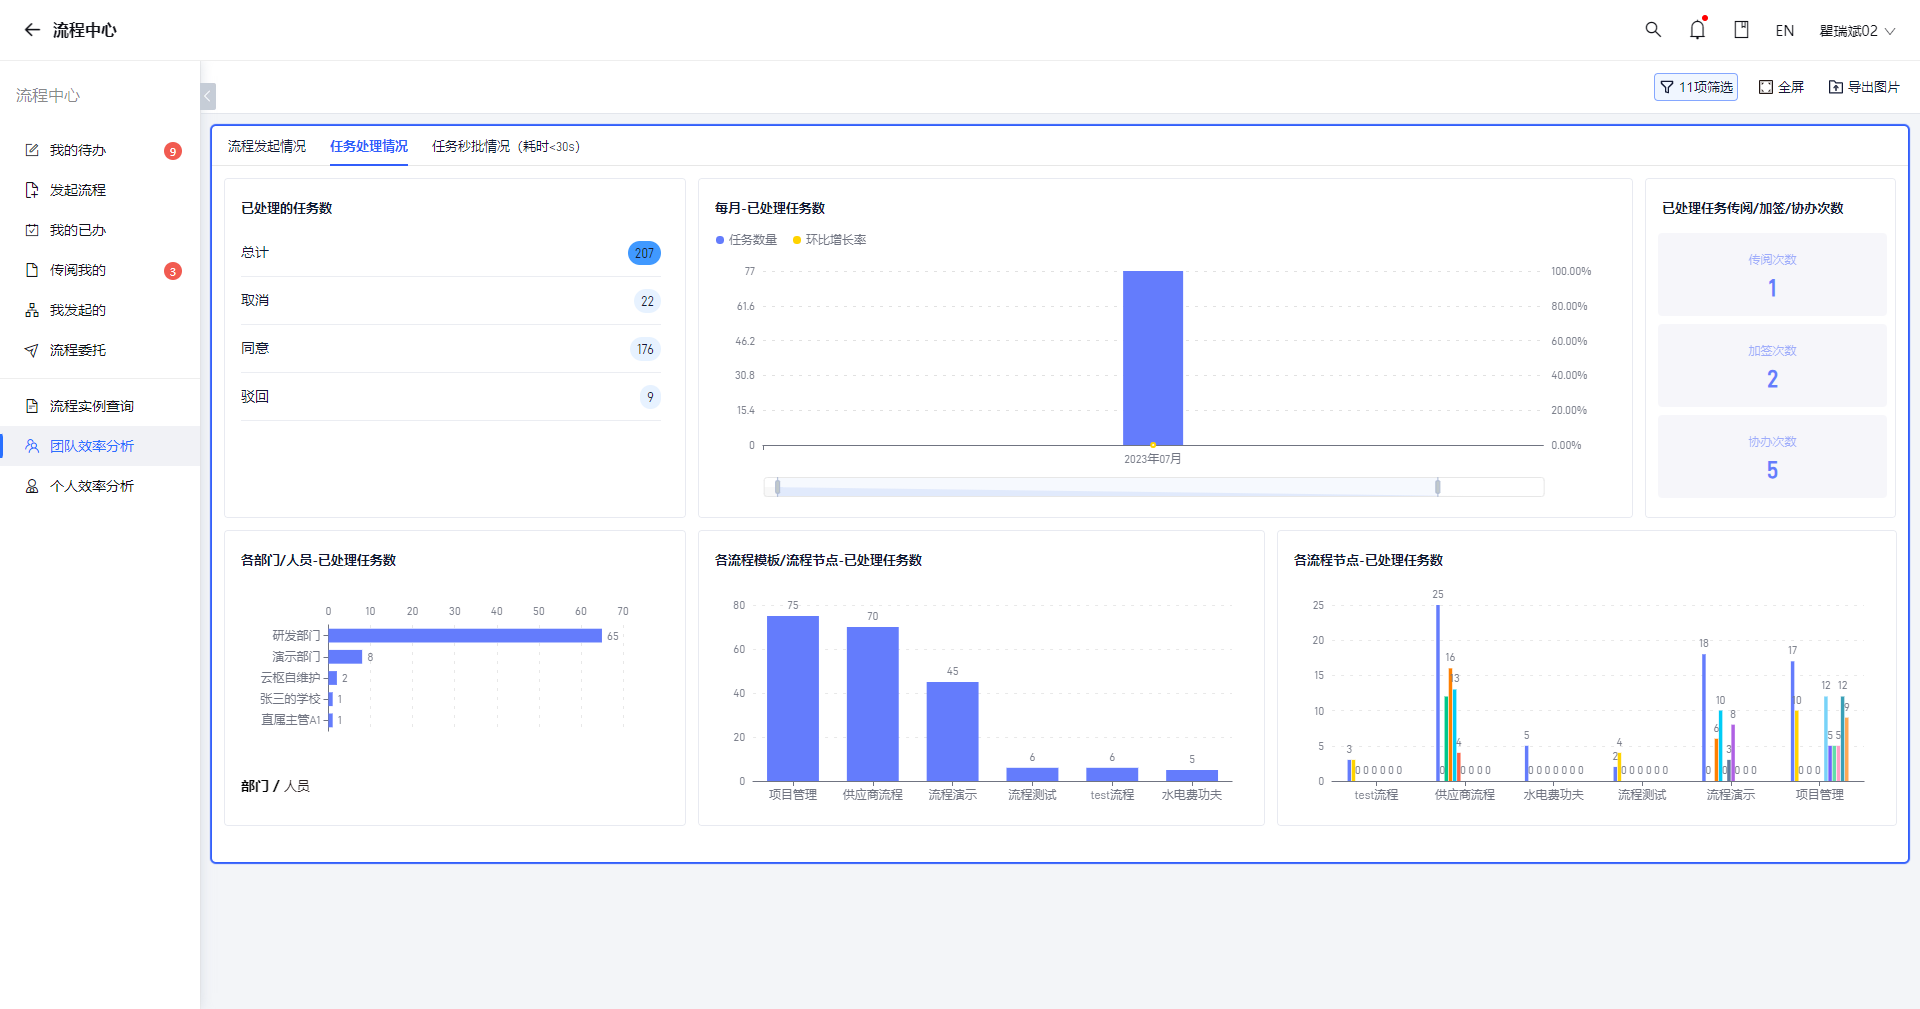Click the 同意 count 176

click(645, 349)
